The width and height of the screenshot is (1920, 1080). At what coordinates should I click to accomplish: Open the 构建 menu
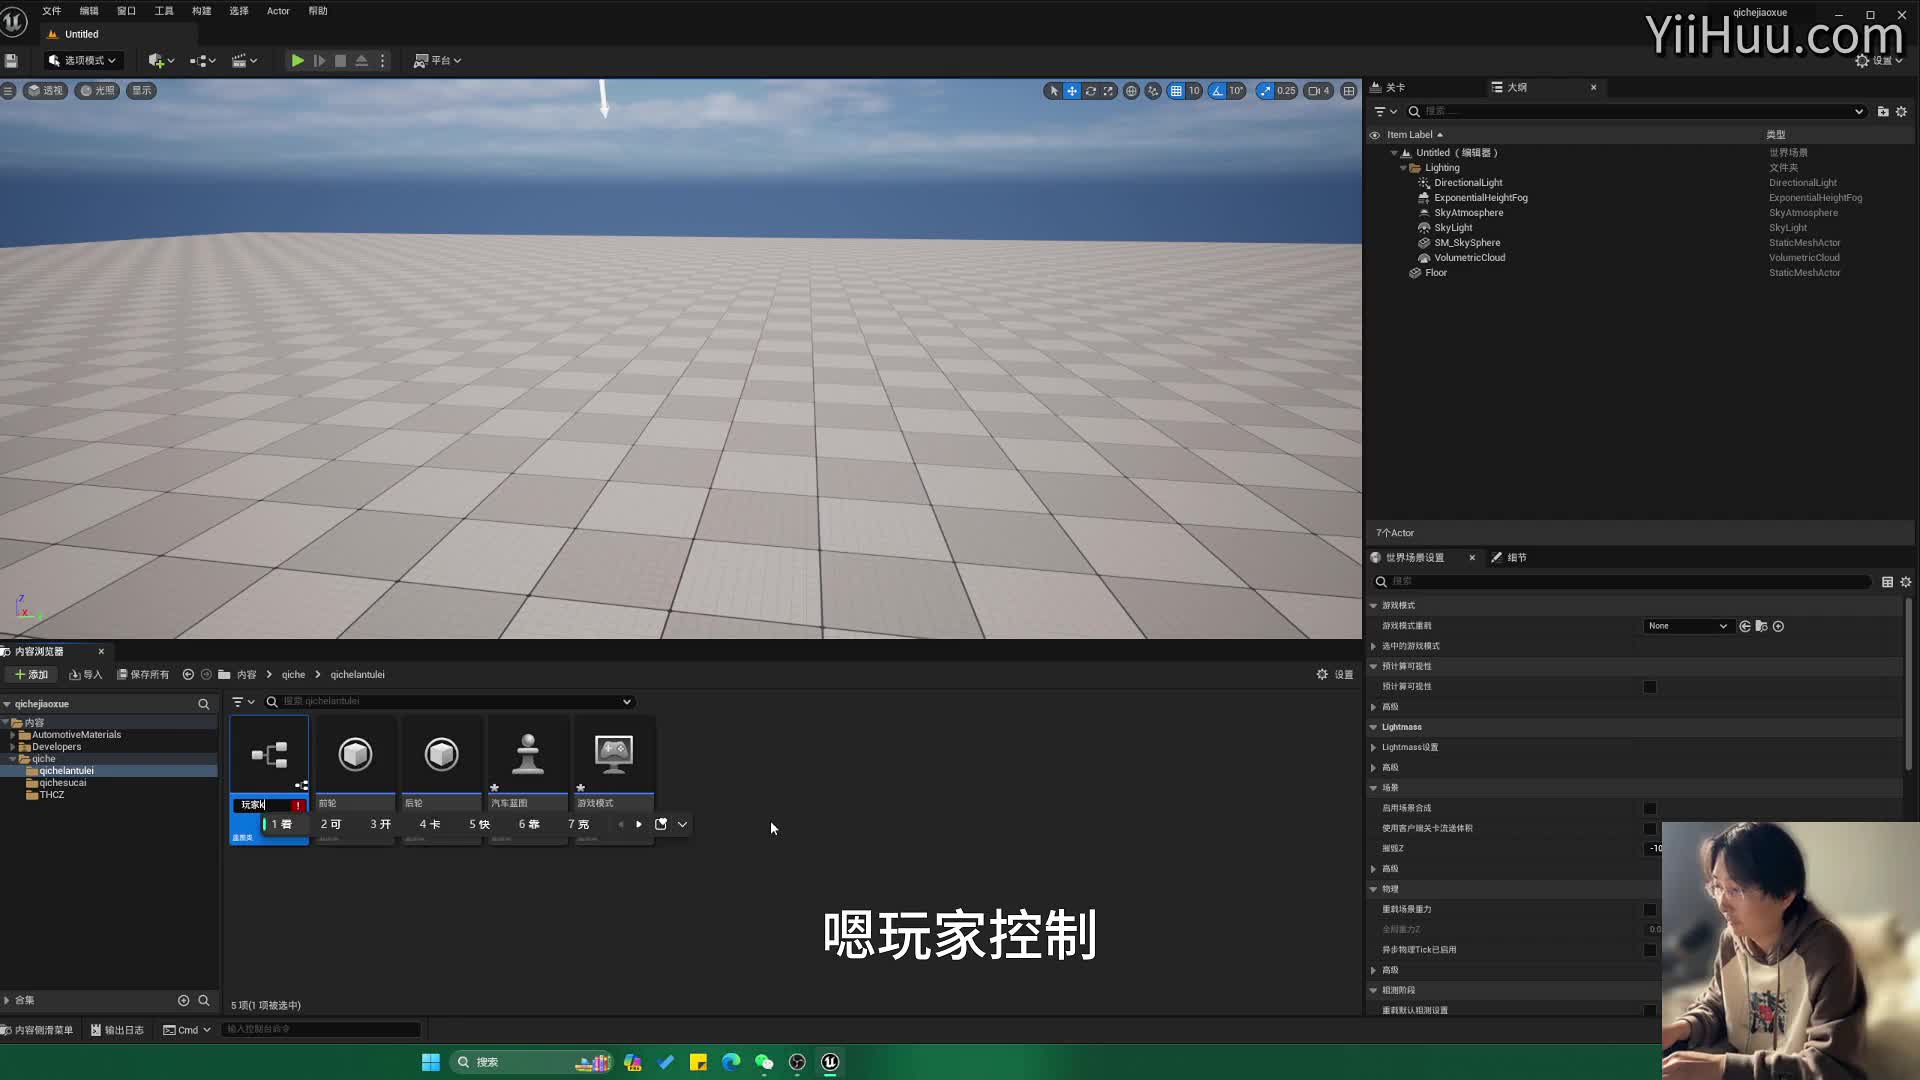click(x=201, y=11)
